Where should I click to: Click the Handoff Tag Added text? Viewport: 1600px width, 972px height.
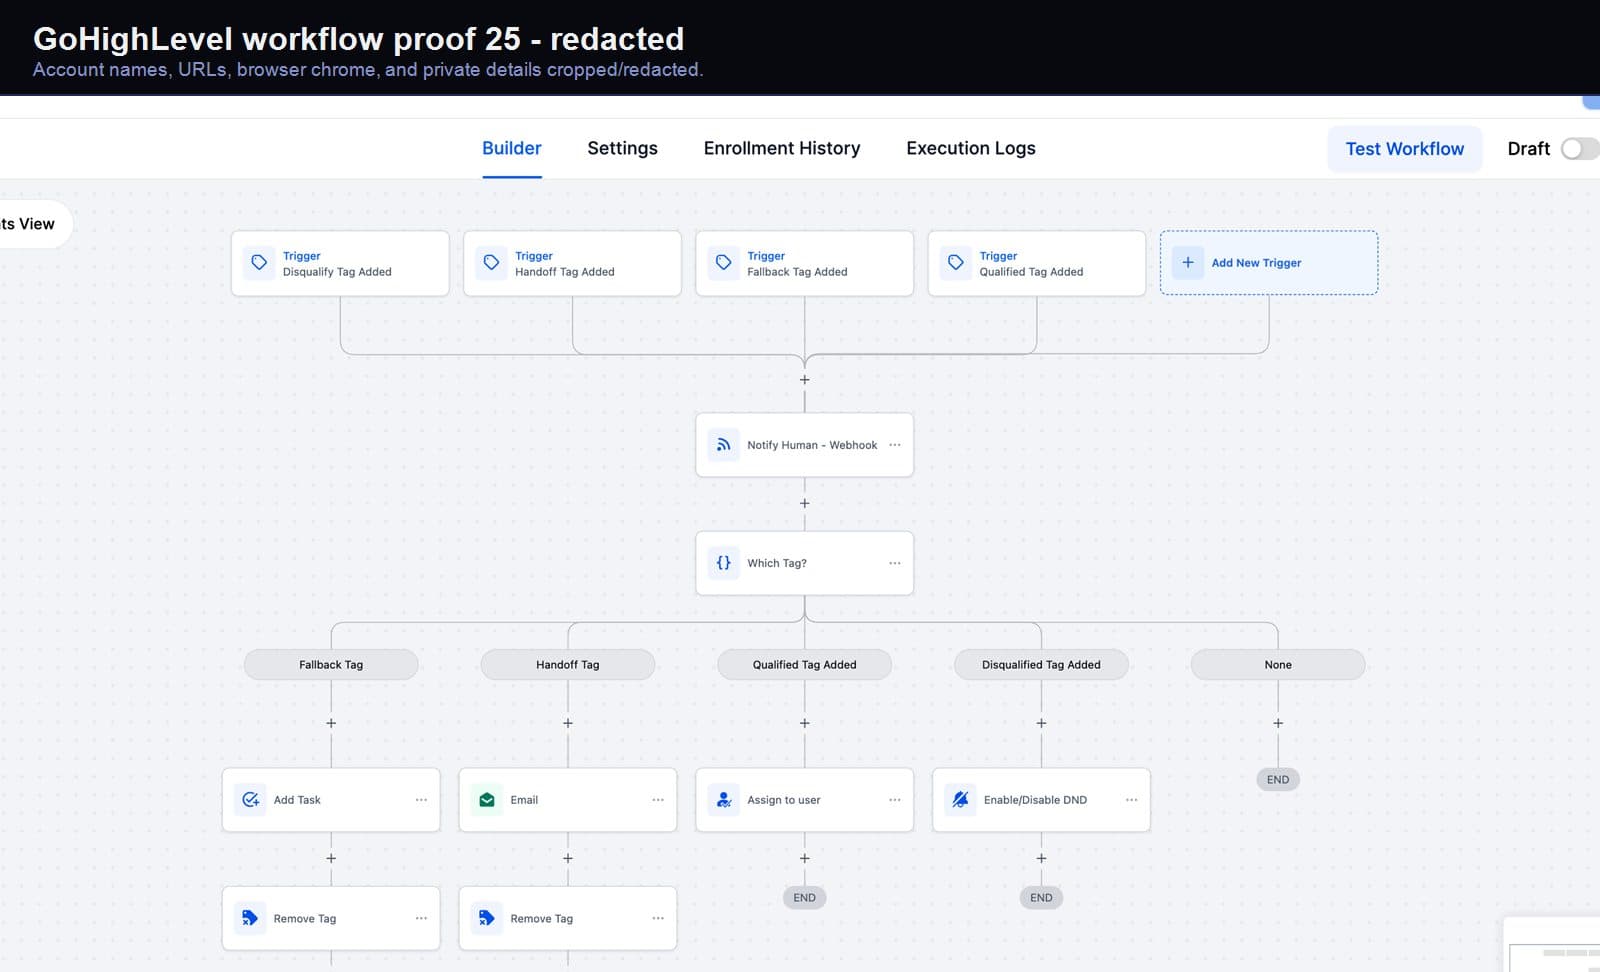(565, 272)
